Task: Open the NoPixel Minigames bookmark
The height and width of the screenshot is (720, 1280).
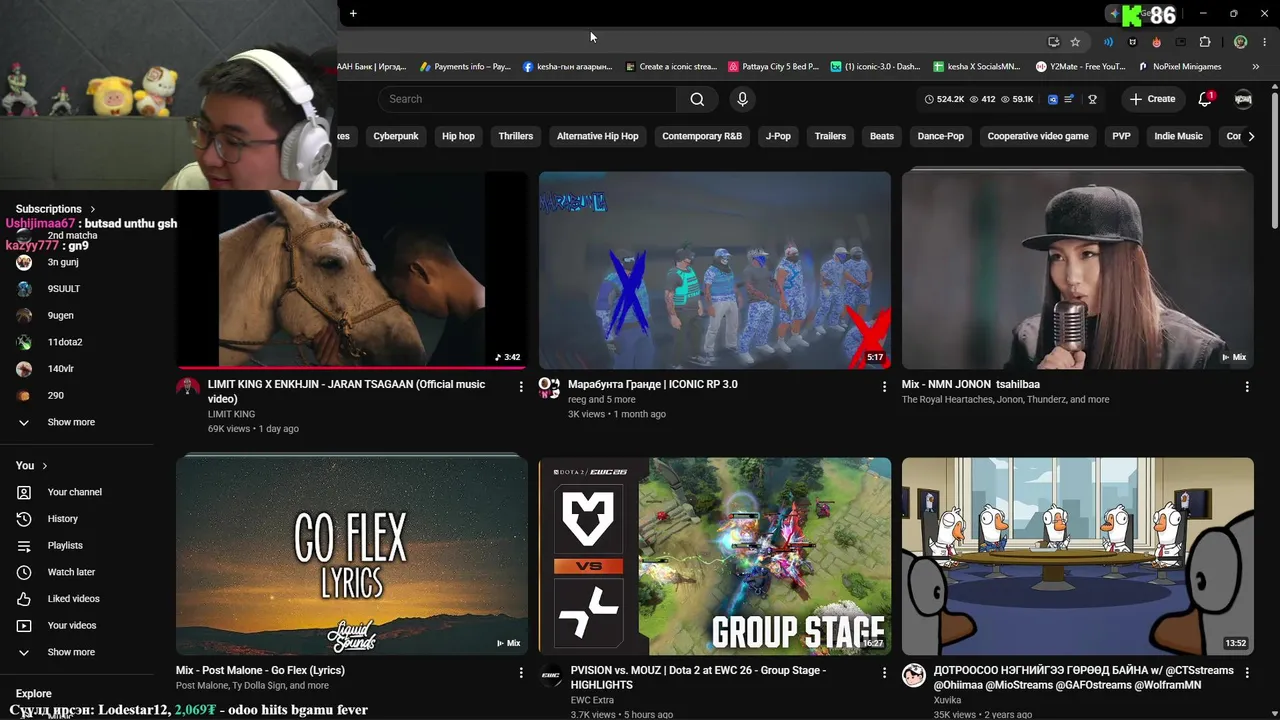Action: coord(1180,67)
